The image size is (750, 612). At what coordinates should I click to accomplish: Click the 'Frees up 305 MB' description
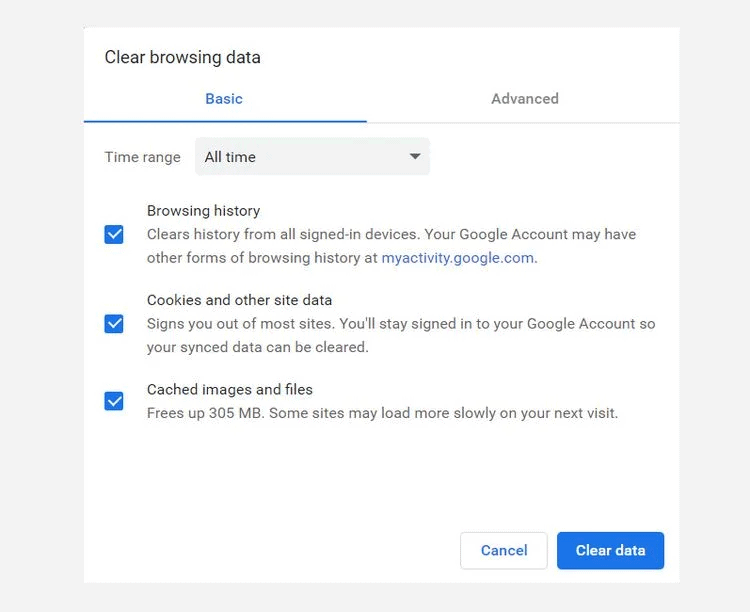[x=382, y=413]
